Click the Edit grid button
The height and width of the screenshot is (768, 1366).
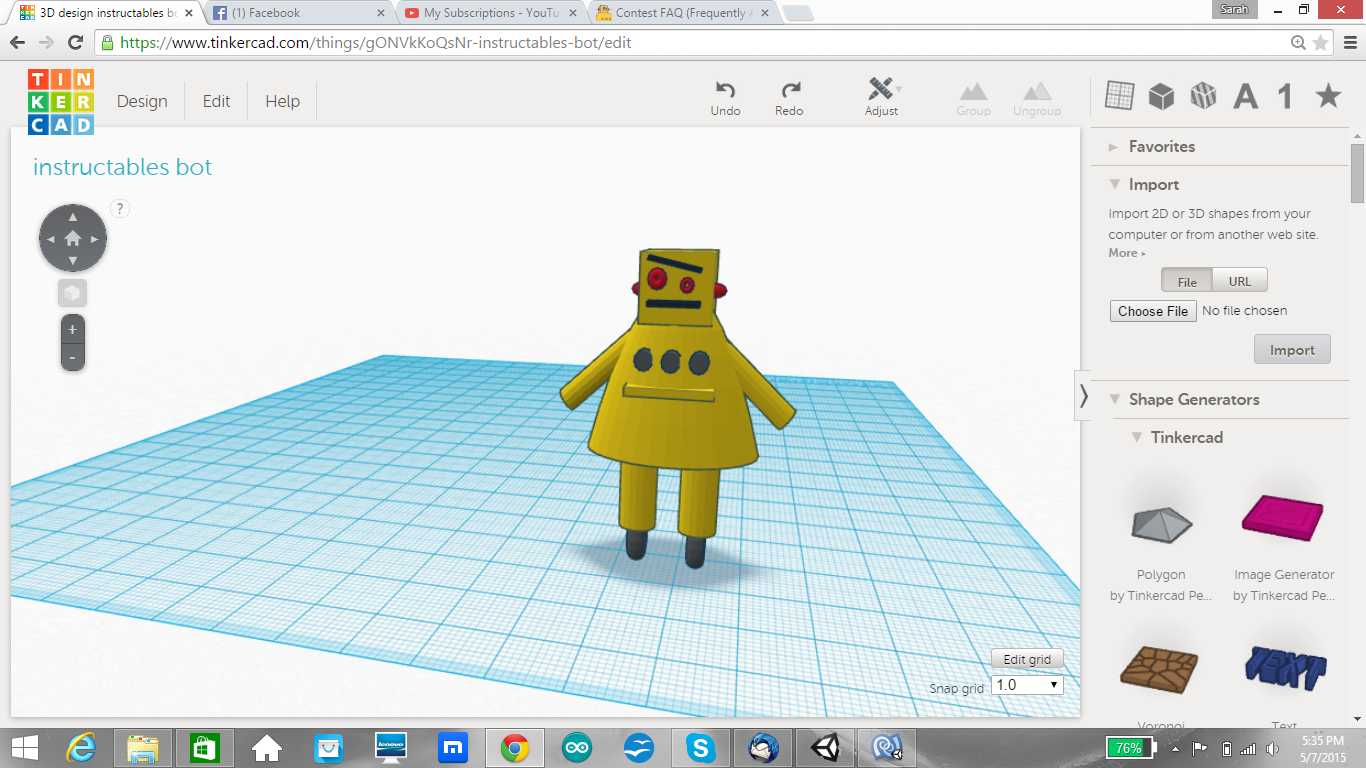(x=1027, y=658)
